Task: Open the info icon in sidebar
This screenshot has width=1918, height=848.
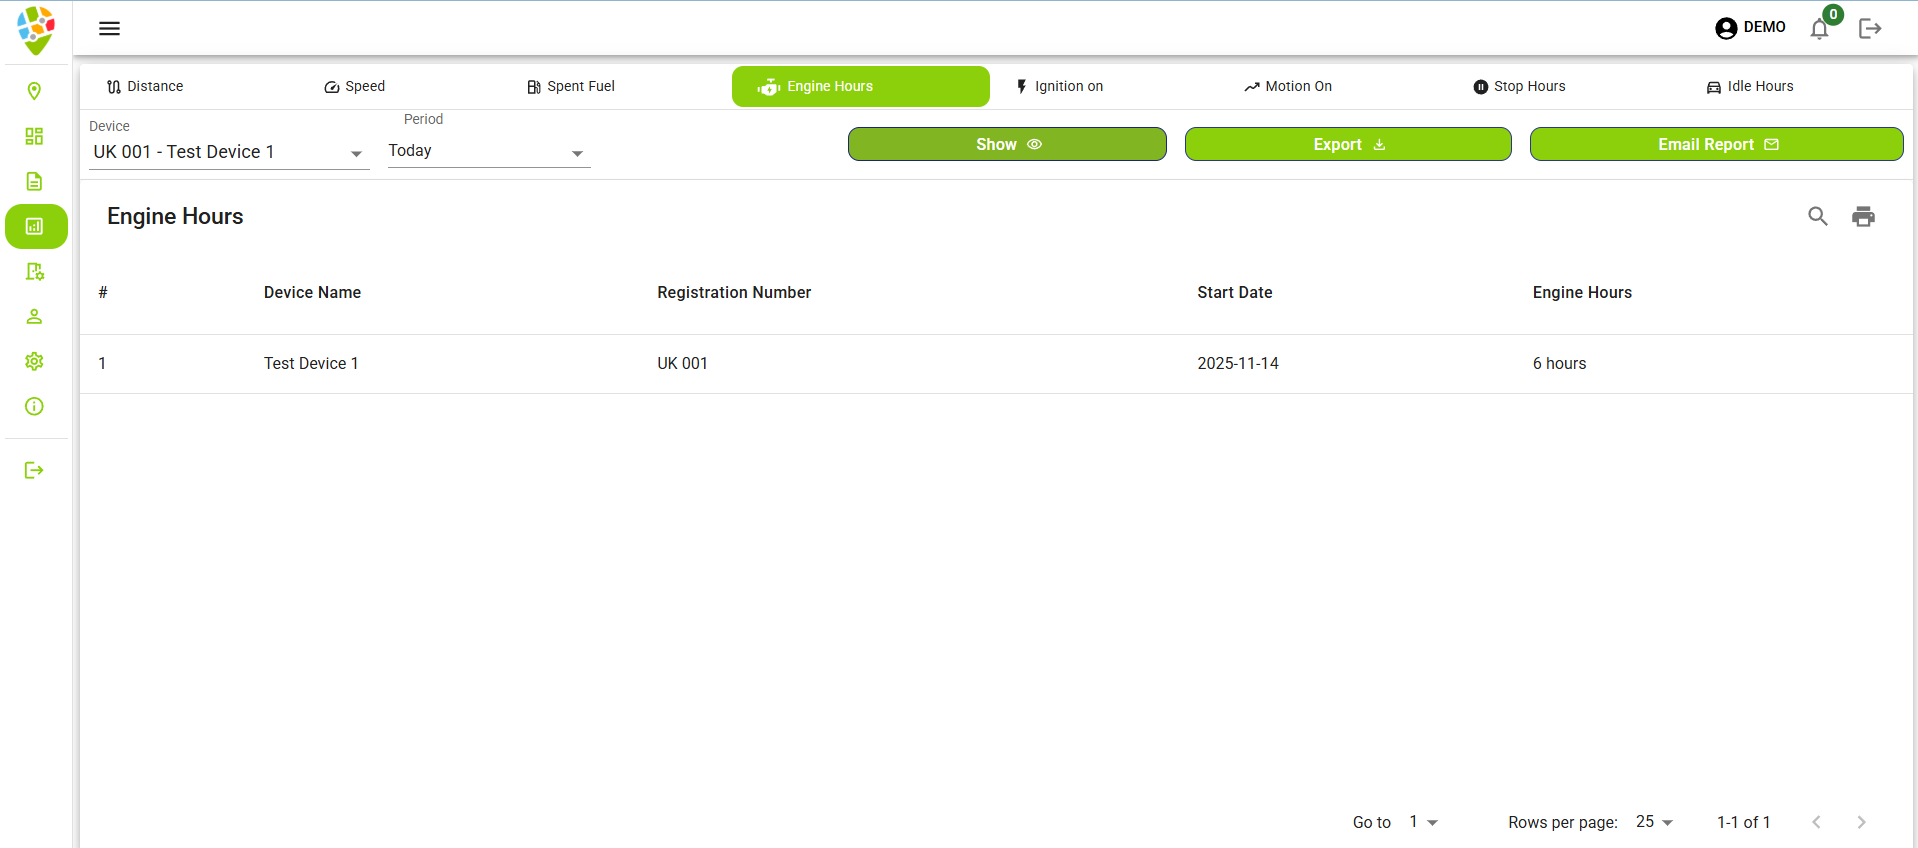Action: pos(34,406)
